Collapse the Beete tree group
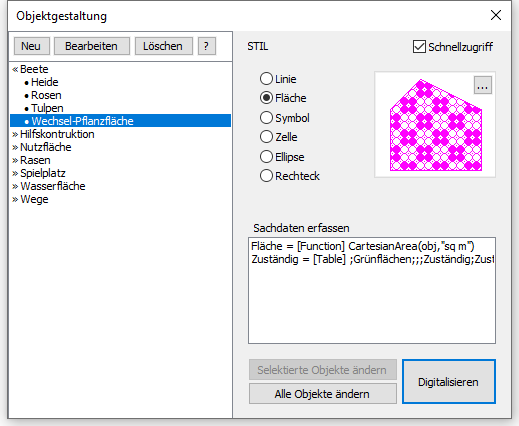The width and height of the screenshot is (519, 426). click(x=15, y=69)
